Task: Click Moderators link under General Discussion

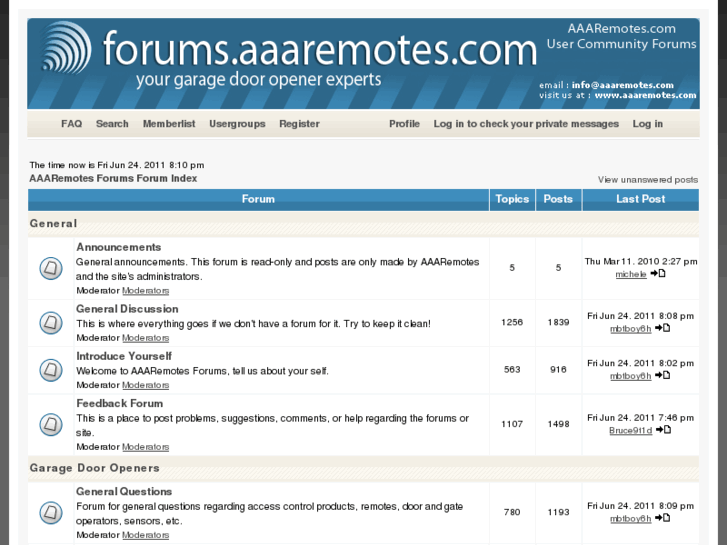Action: tap(146, 338)
